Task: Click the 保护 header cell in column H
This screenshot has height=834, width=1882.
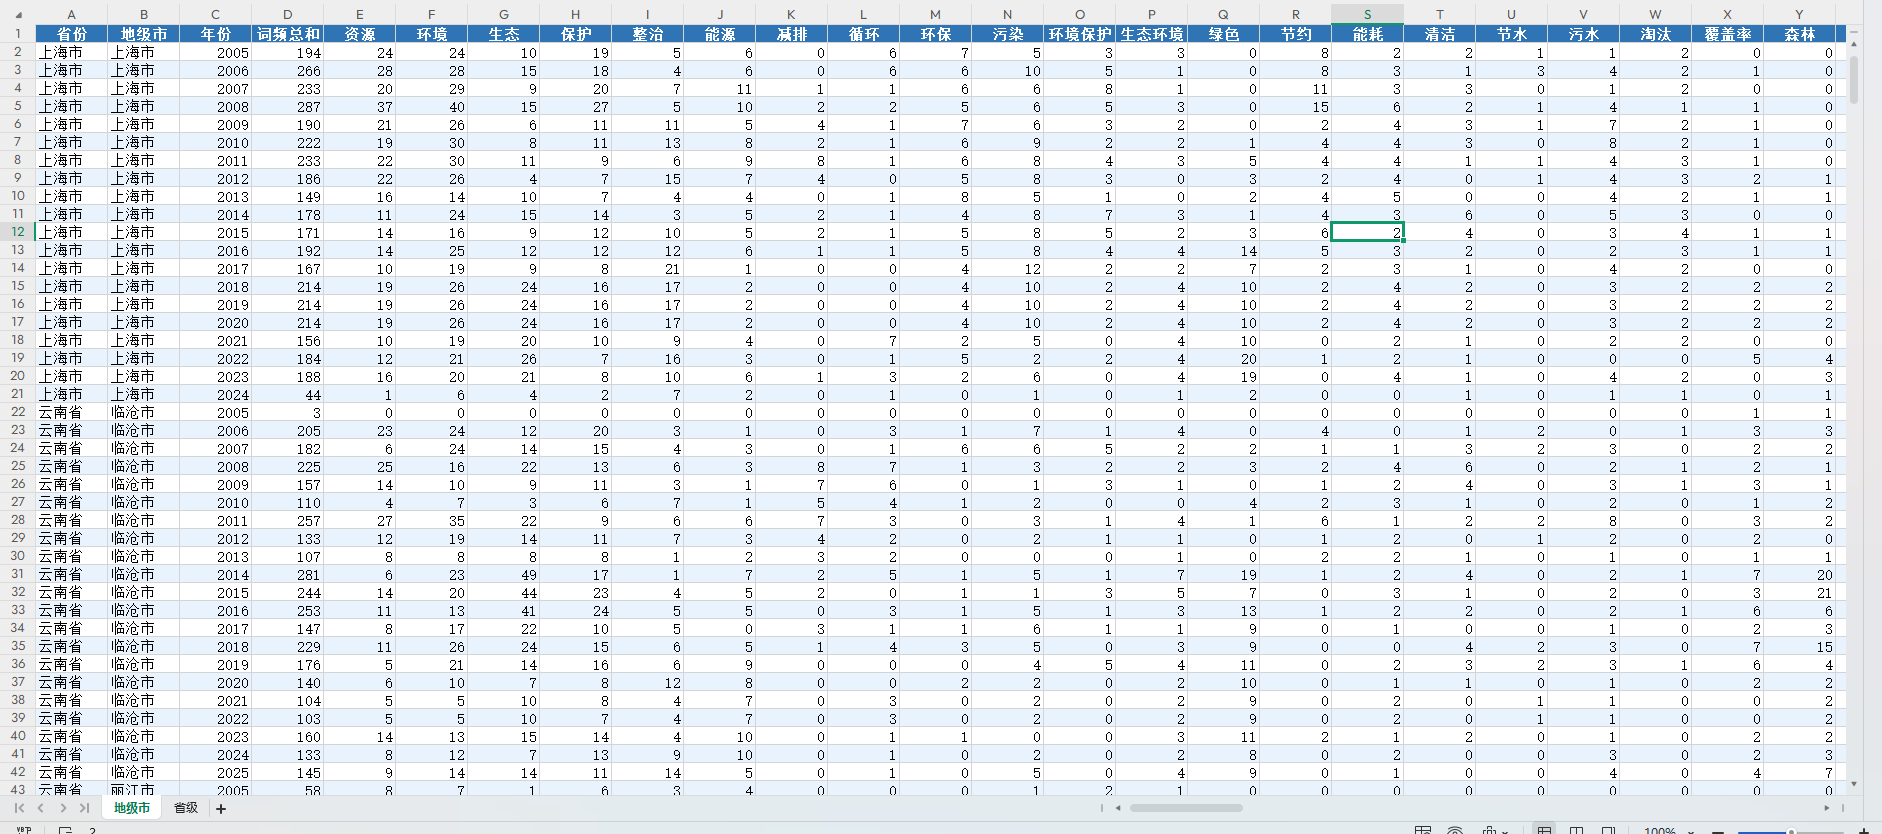Action: click(x=575, y=34)
